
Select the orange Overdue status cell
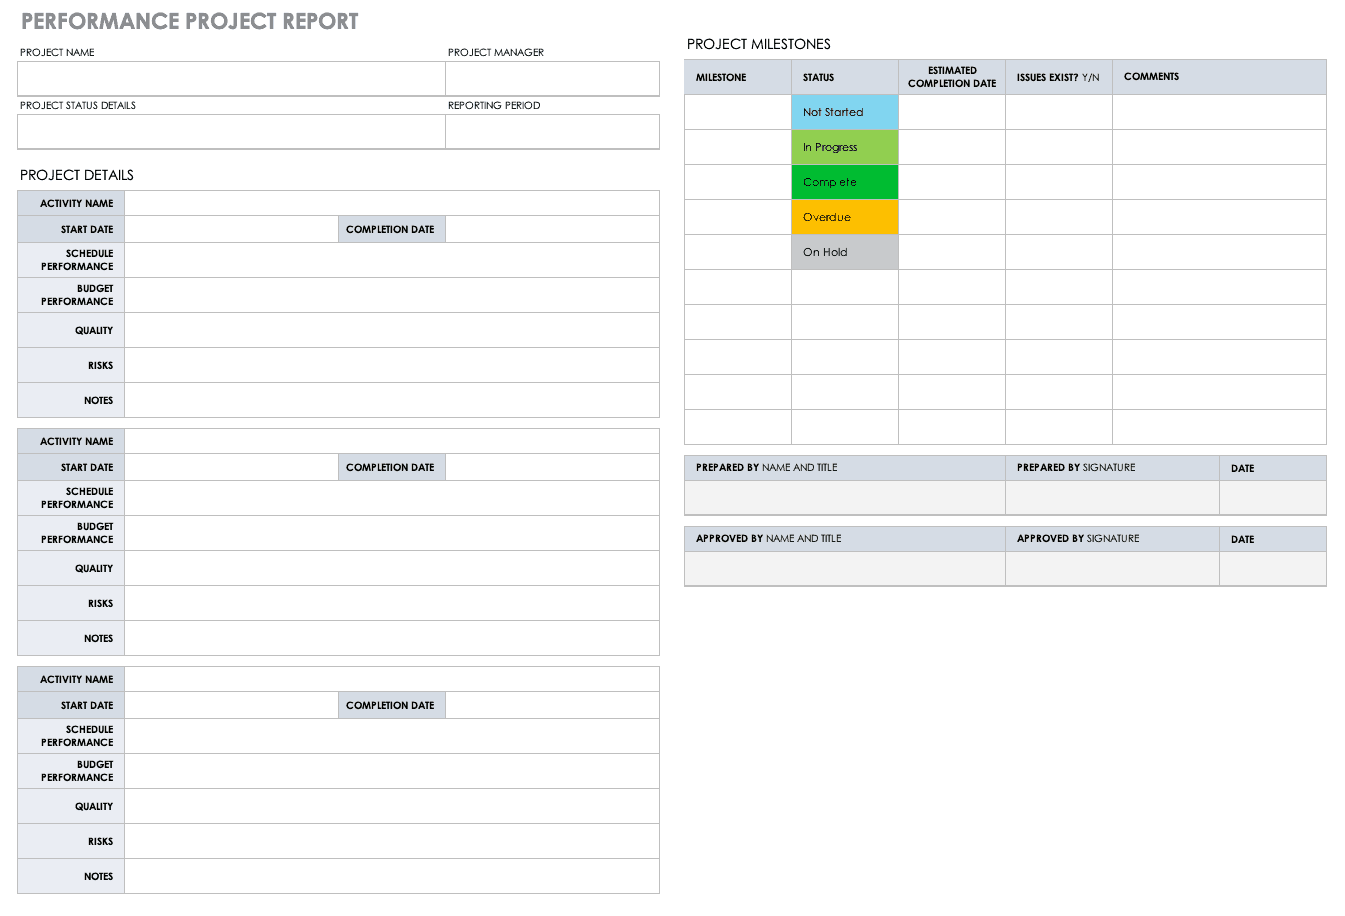pos(844,217)
